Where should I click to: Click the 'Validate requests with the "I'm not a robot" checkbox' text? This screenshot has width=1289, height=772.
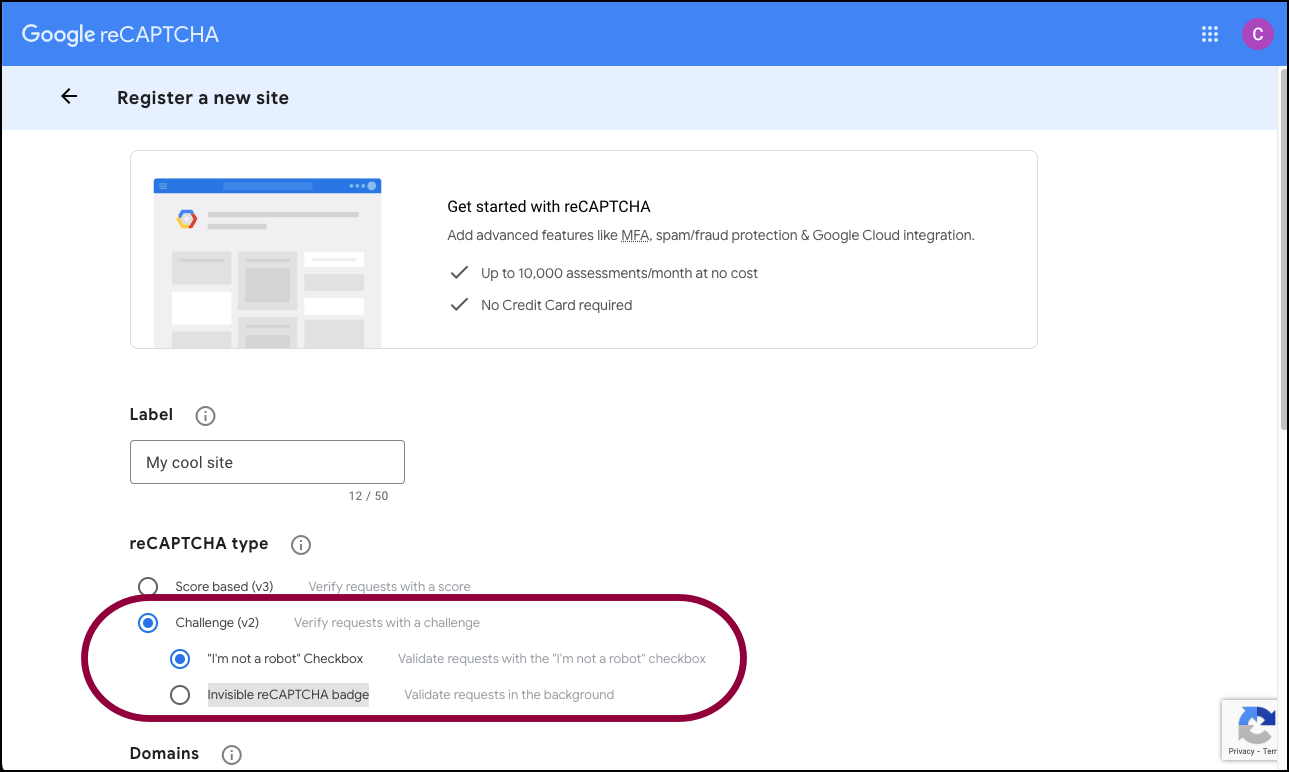coord(552,659)
